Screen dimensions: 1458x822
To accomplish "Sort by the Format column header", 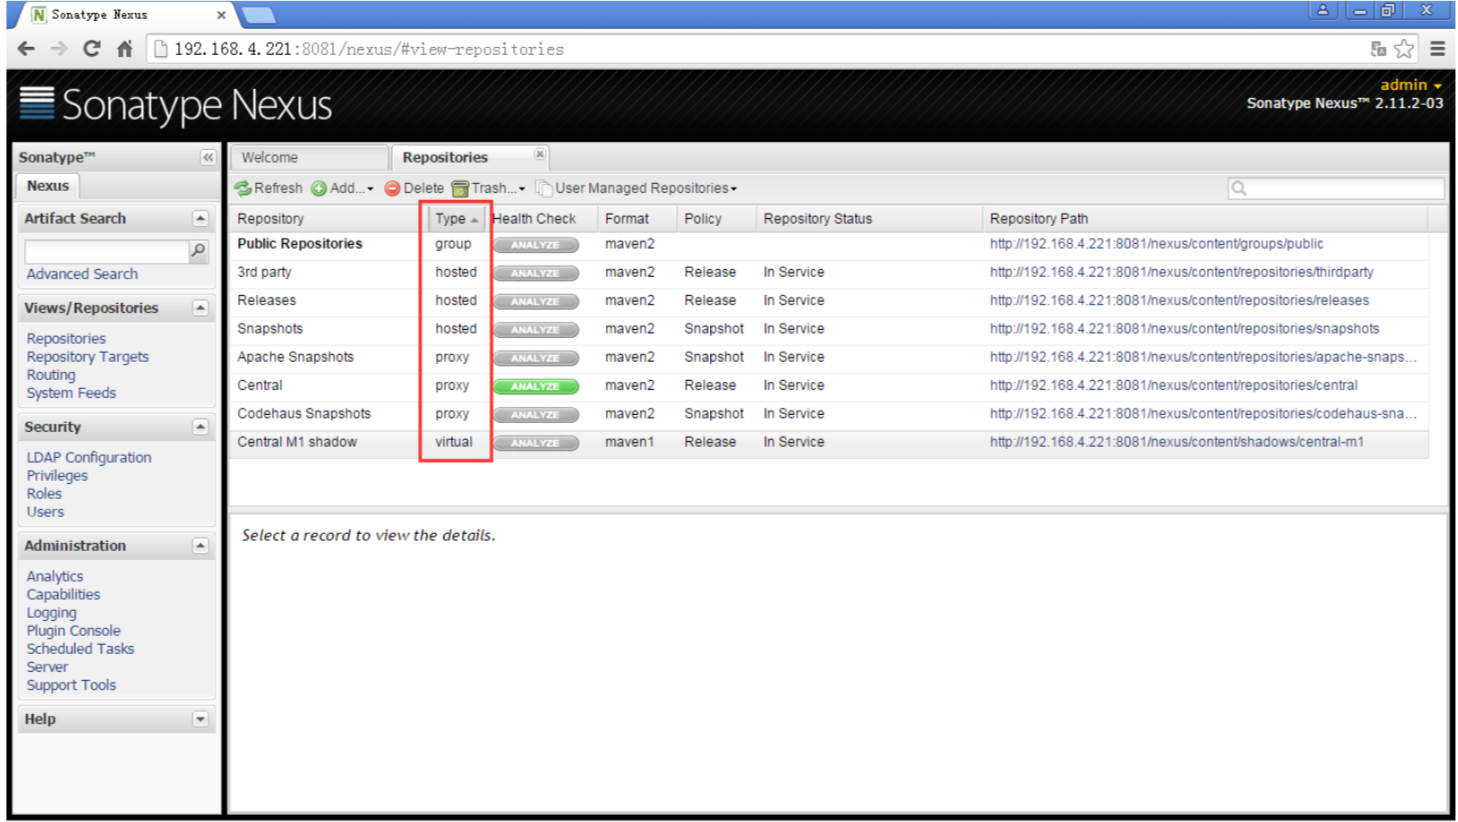I will (636, 219).
